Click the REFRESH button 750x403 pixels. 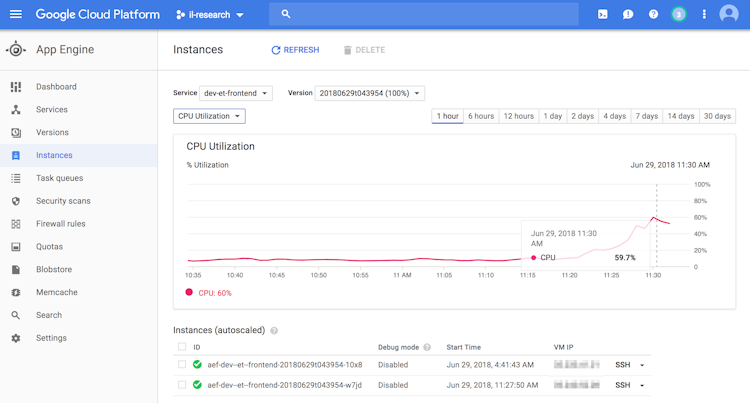click(295, 50)
